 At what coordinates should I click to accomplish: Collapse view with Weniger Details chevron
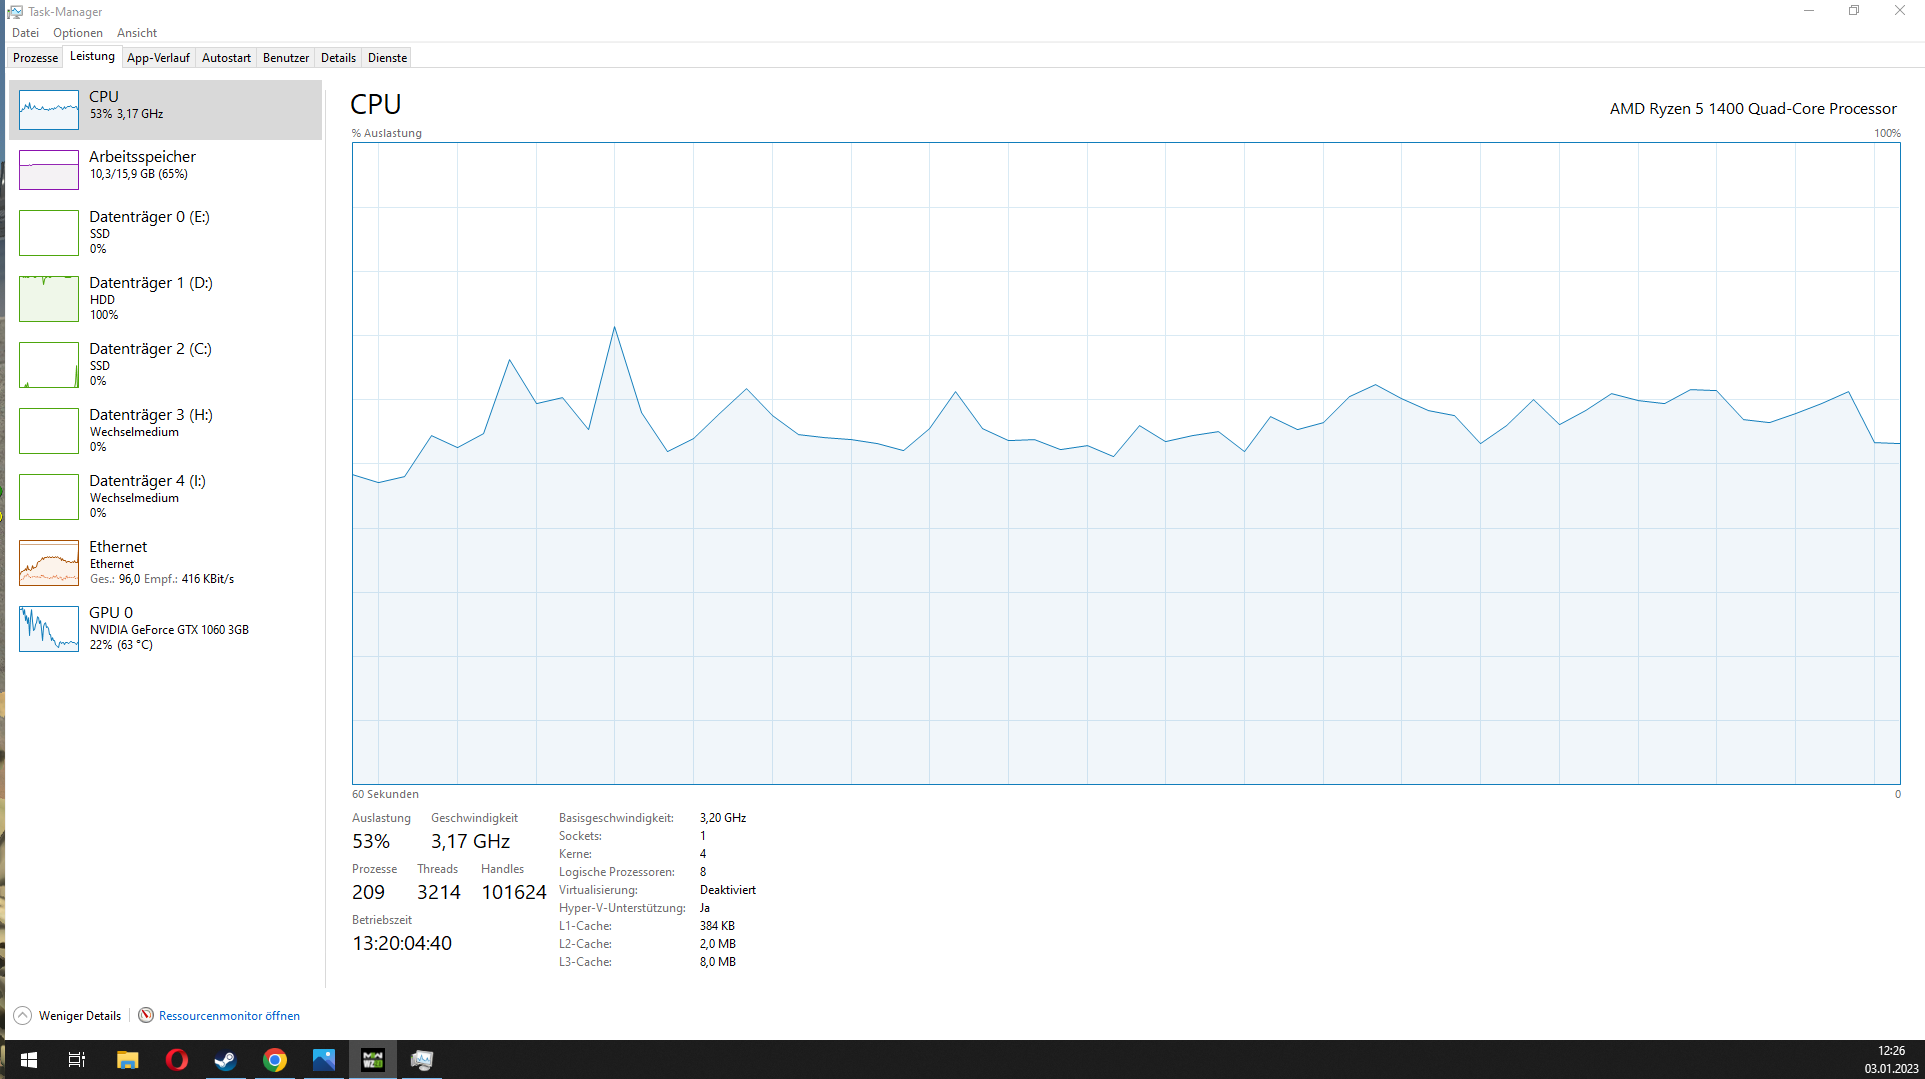click(x=23, y=1015)
